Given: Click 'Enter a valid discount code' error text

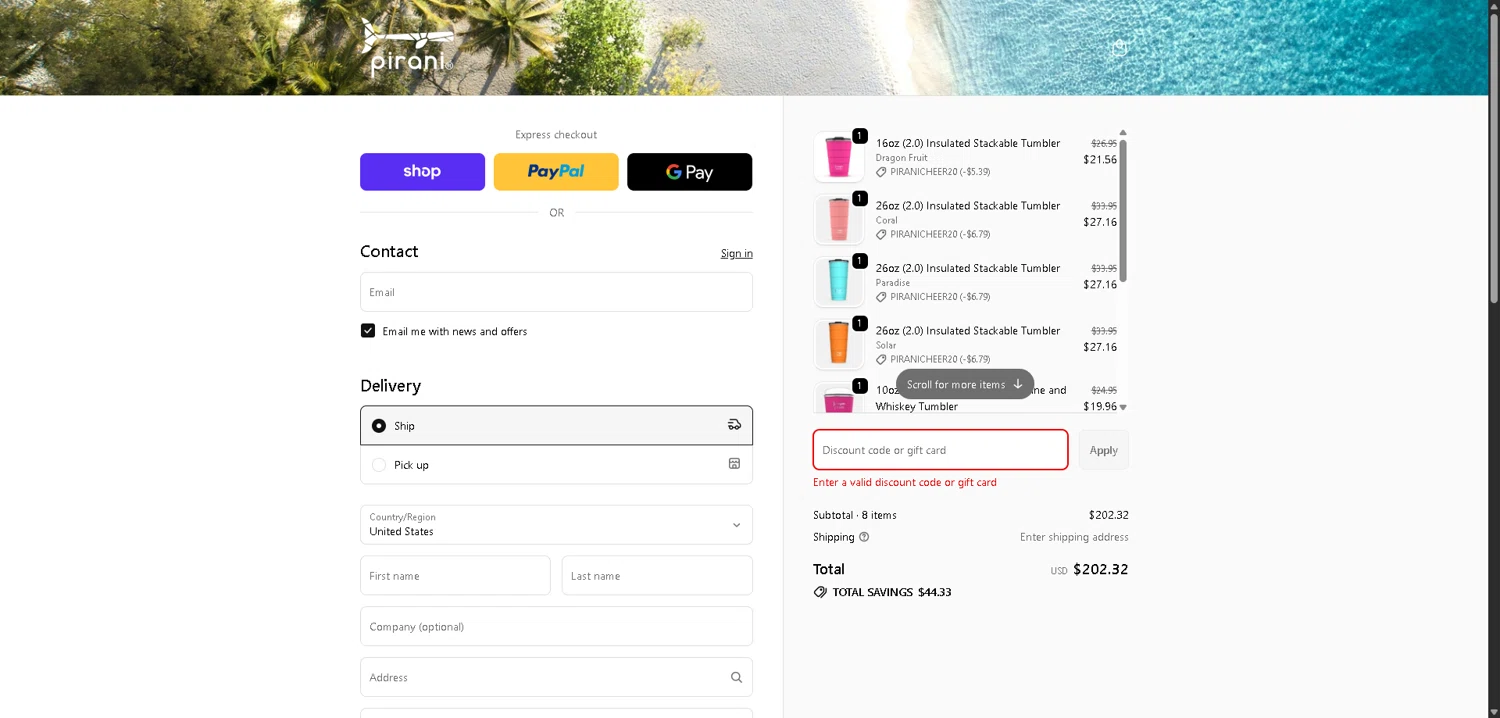Looking at the screenshot, I should tap(905, 482).
